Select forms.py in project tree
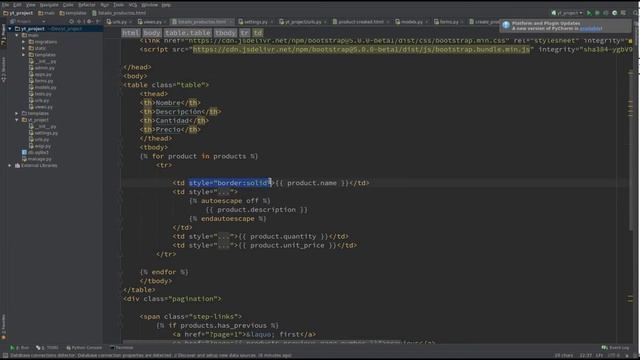The image size is (640, 360). point(41,81)
